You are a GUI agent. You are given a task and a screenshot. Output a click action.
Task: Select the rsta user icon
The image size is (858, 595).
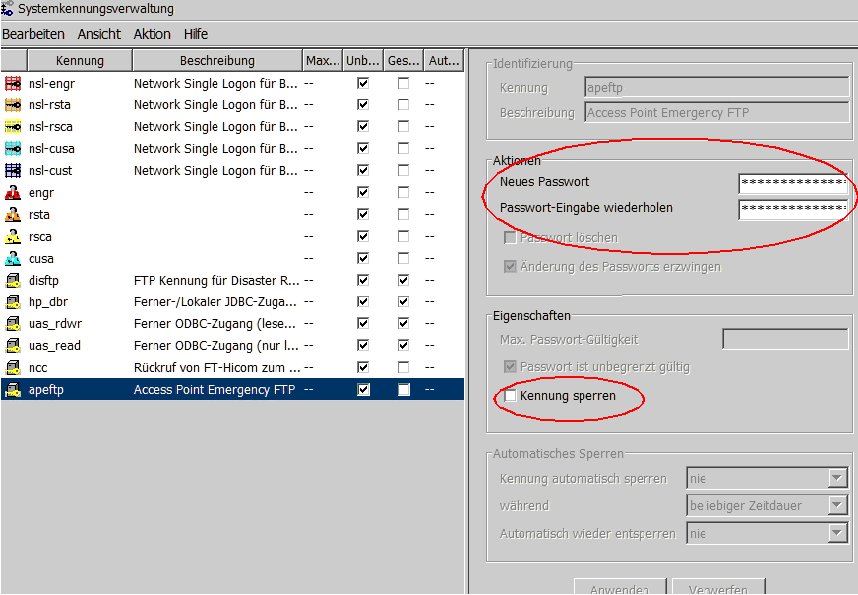[13, 215]
